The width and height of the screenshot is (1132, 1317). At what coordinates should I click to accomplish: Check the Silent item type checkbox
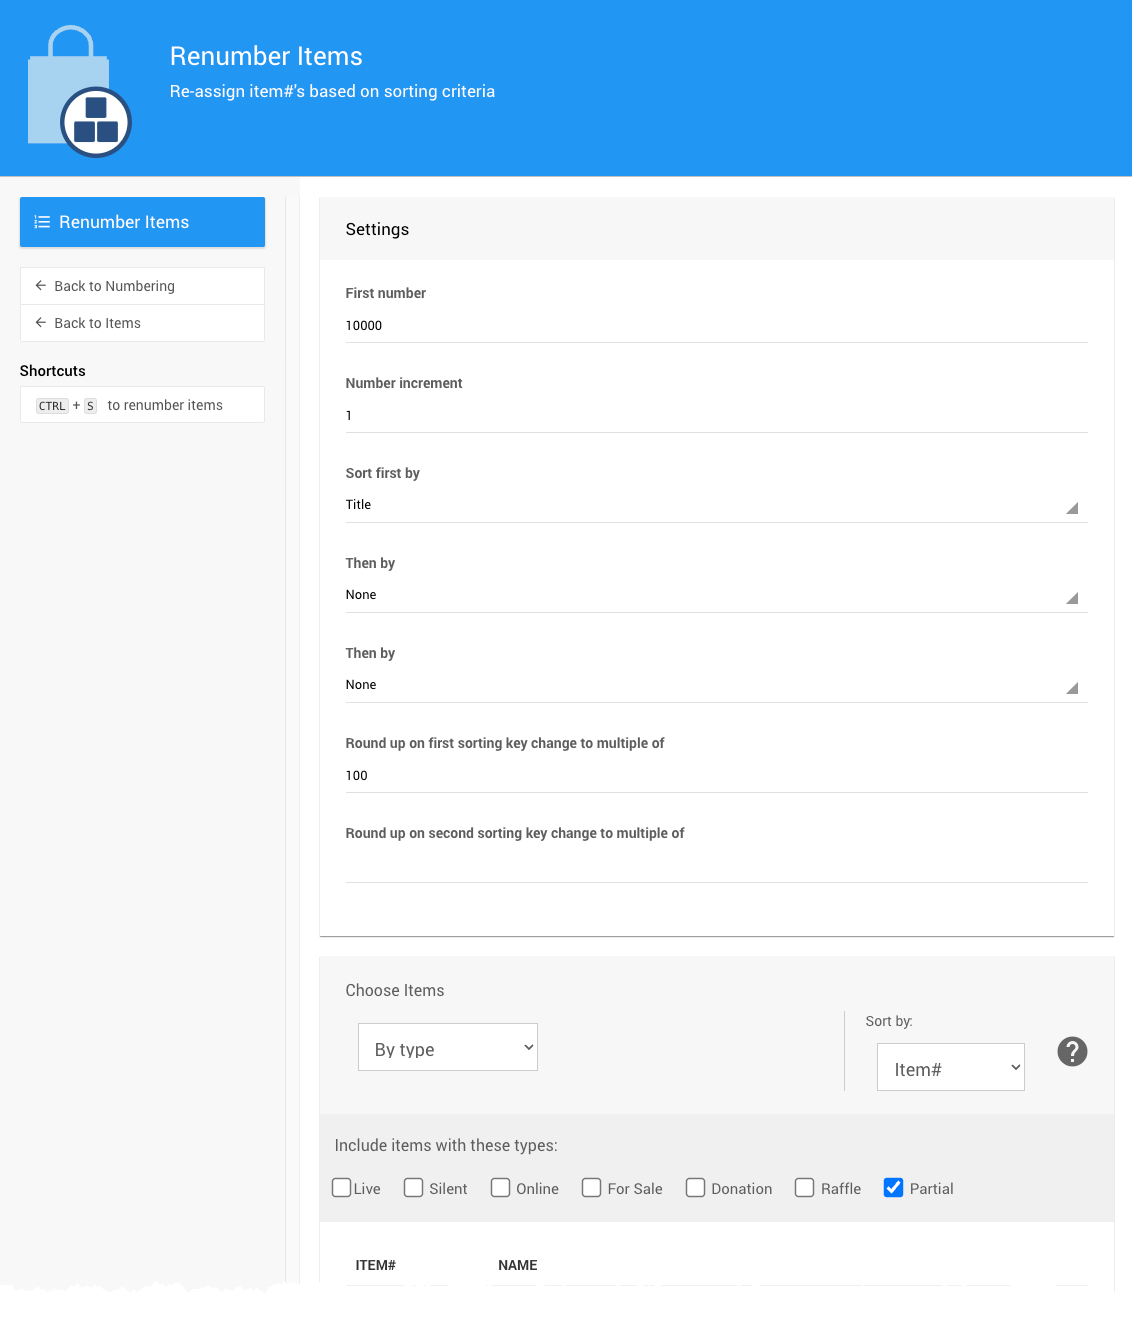click(x=414, y=1188)
